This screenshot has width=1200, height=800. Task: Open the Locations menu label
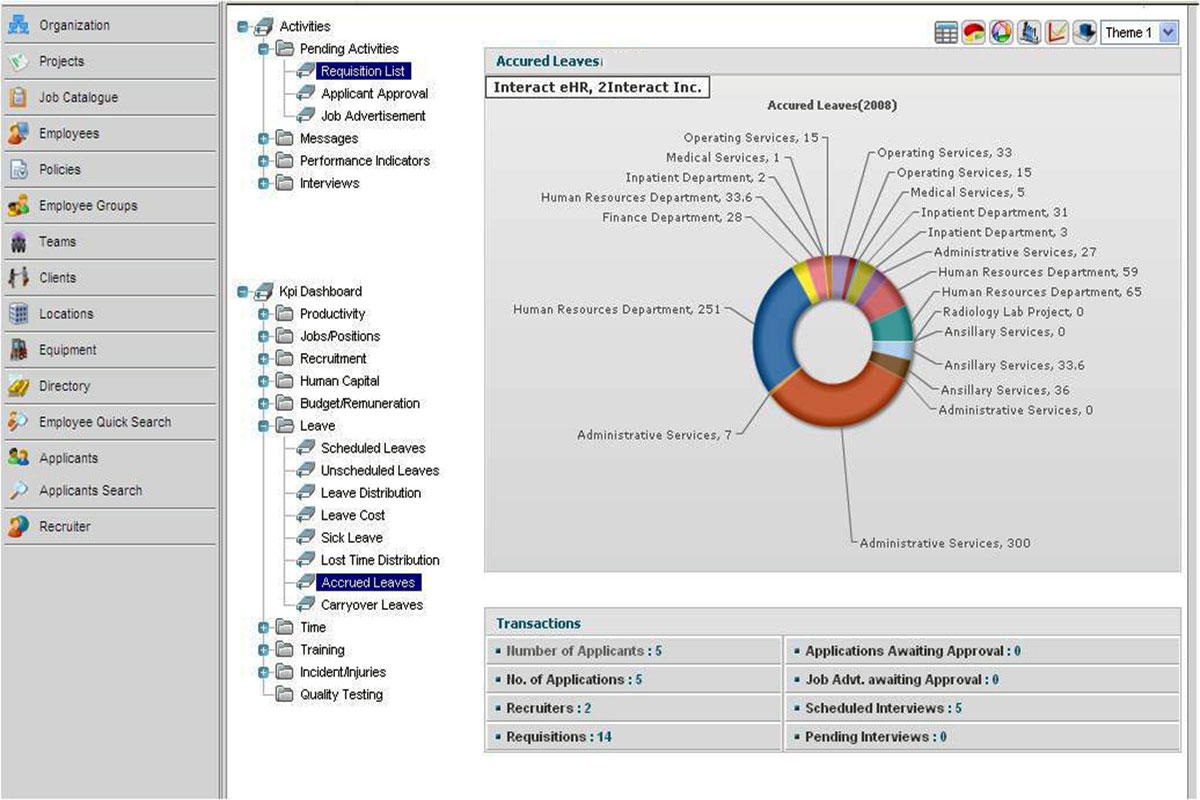point(66,313)
